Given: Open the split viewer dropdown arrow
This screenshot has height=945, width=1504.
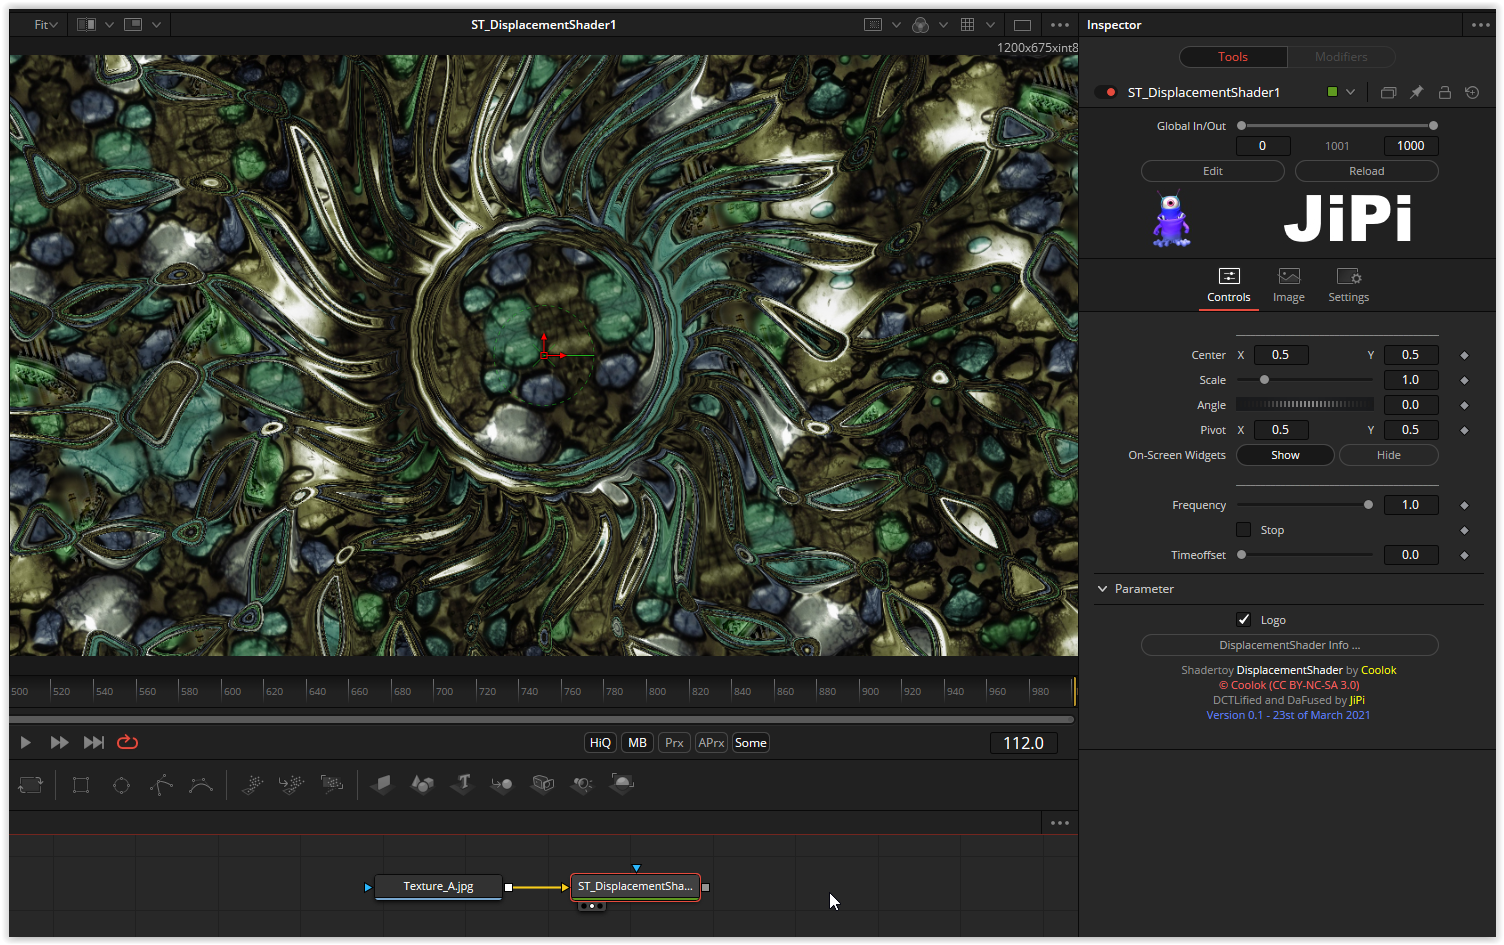Looking at the screenshot, I should coord(109,25).
